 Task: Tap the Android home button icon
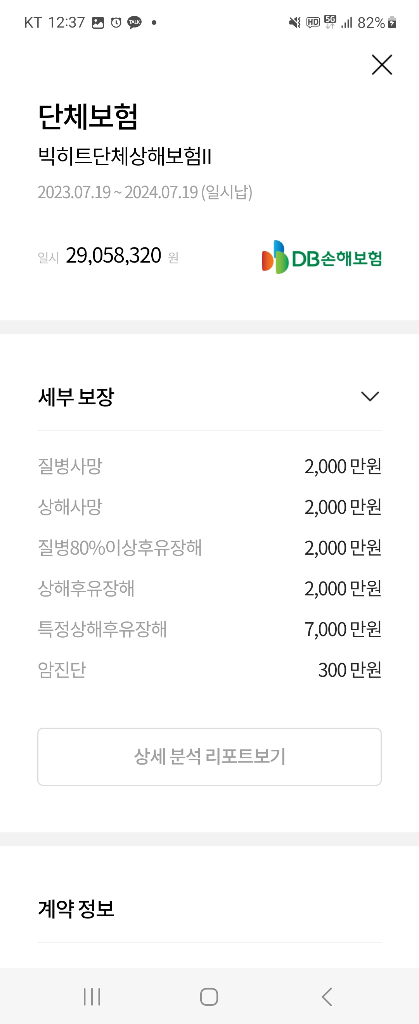click(209, 996)
